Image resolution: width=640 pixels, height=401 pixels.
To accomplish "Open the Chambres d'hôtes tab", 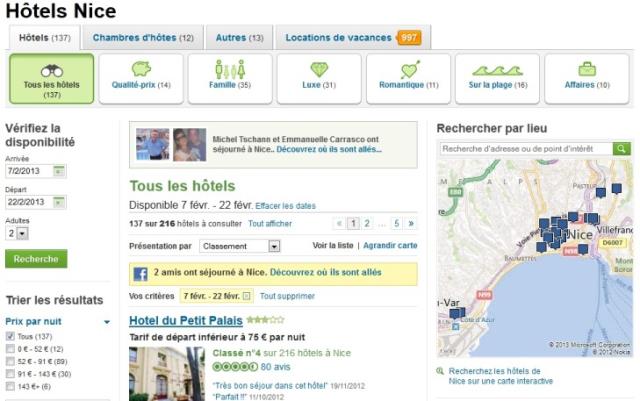I will 143,38.
